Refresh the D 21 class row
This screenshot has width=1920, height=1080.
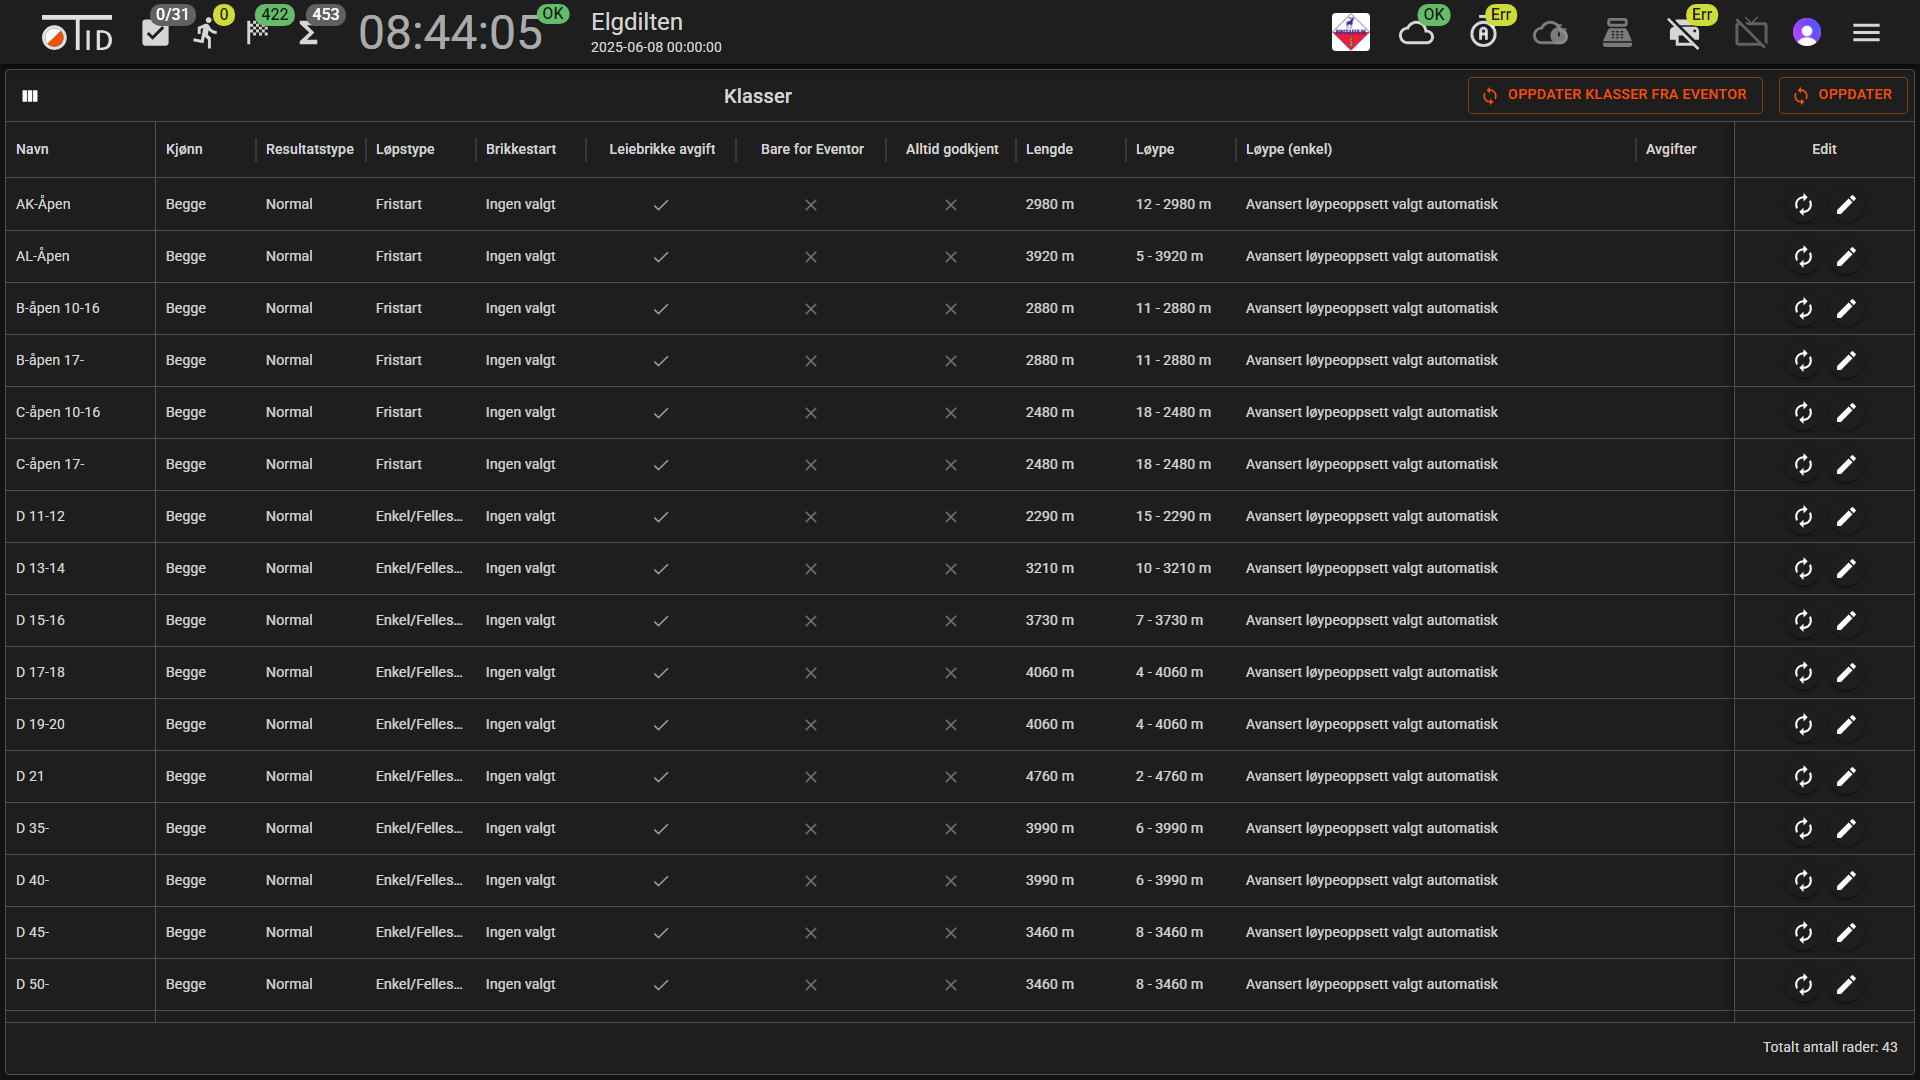(1803, 777)
